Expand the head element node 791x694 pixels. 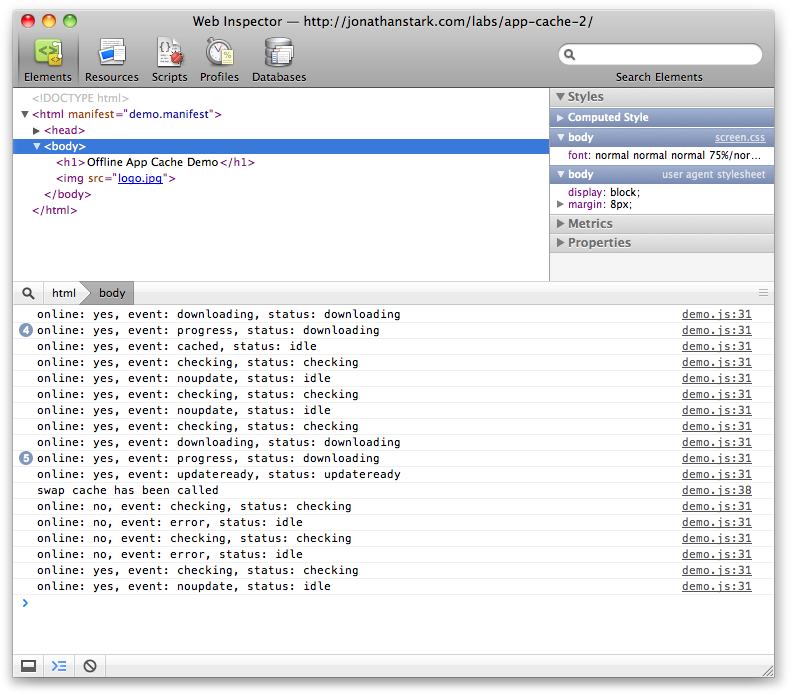point(37,131)
